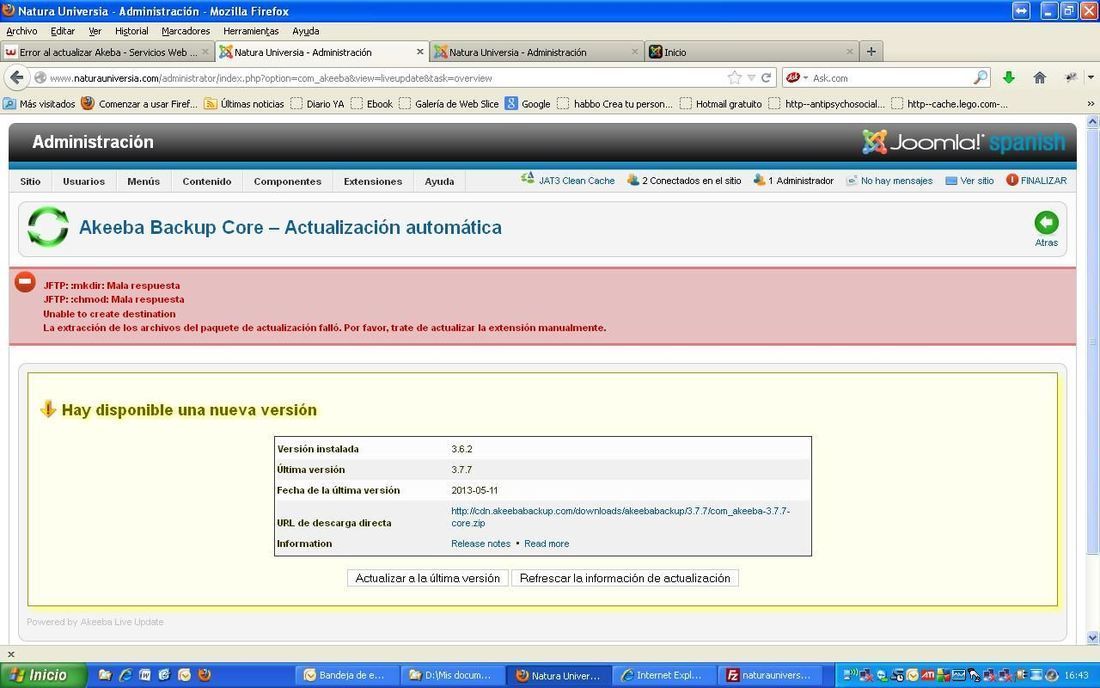This screenshot has height=688, width=1100.
Task: Launch Firefox from the quick launch bar
Action: 204,675
